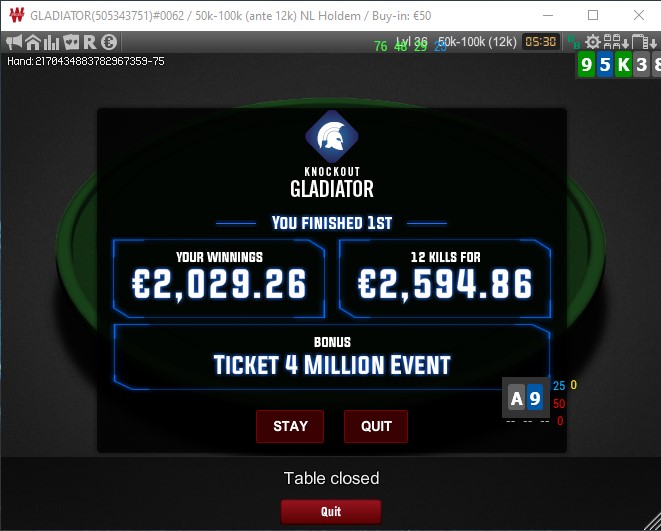This screenshot has height=531, width=661.
Task: Click the blue 5 card tile
Action: [x=605, y=65]
